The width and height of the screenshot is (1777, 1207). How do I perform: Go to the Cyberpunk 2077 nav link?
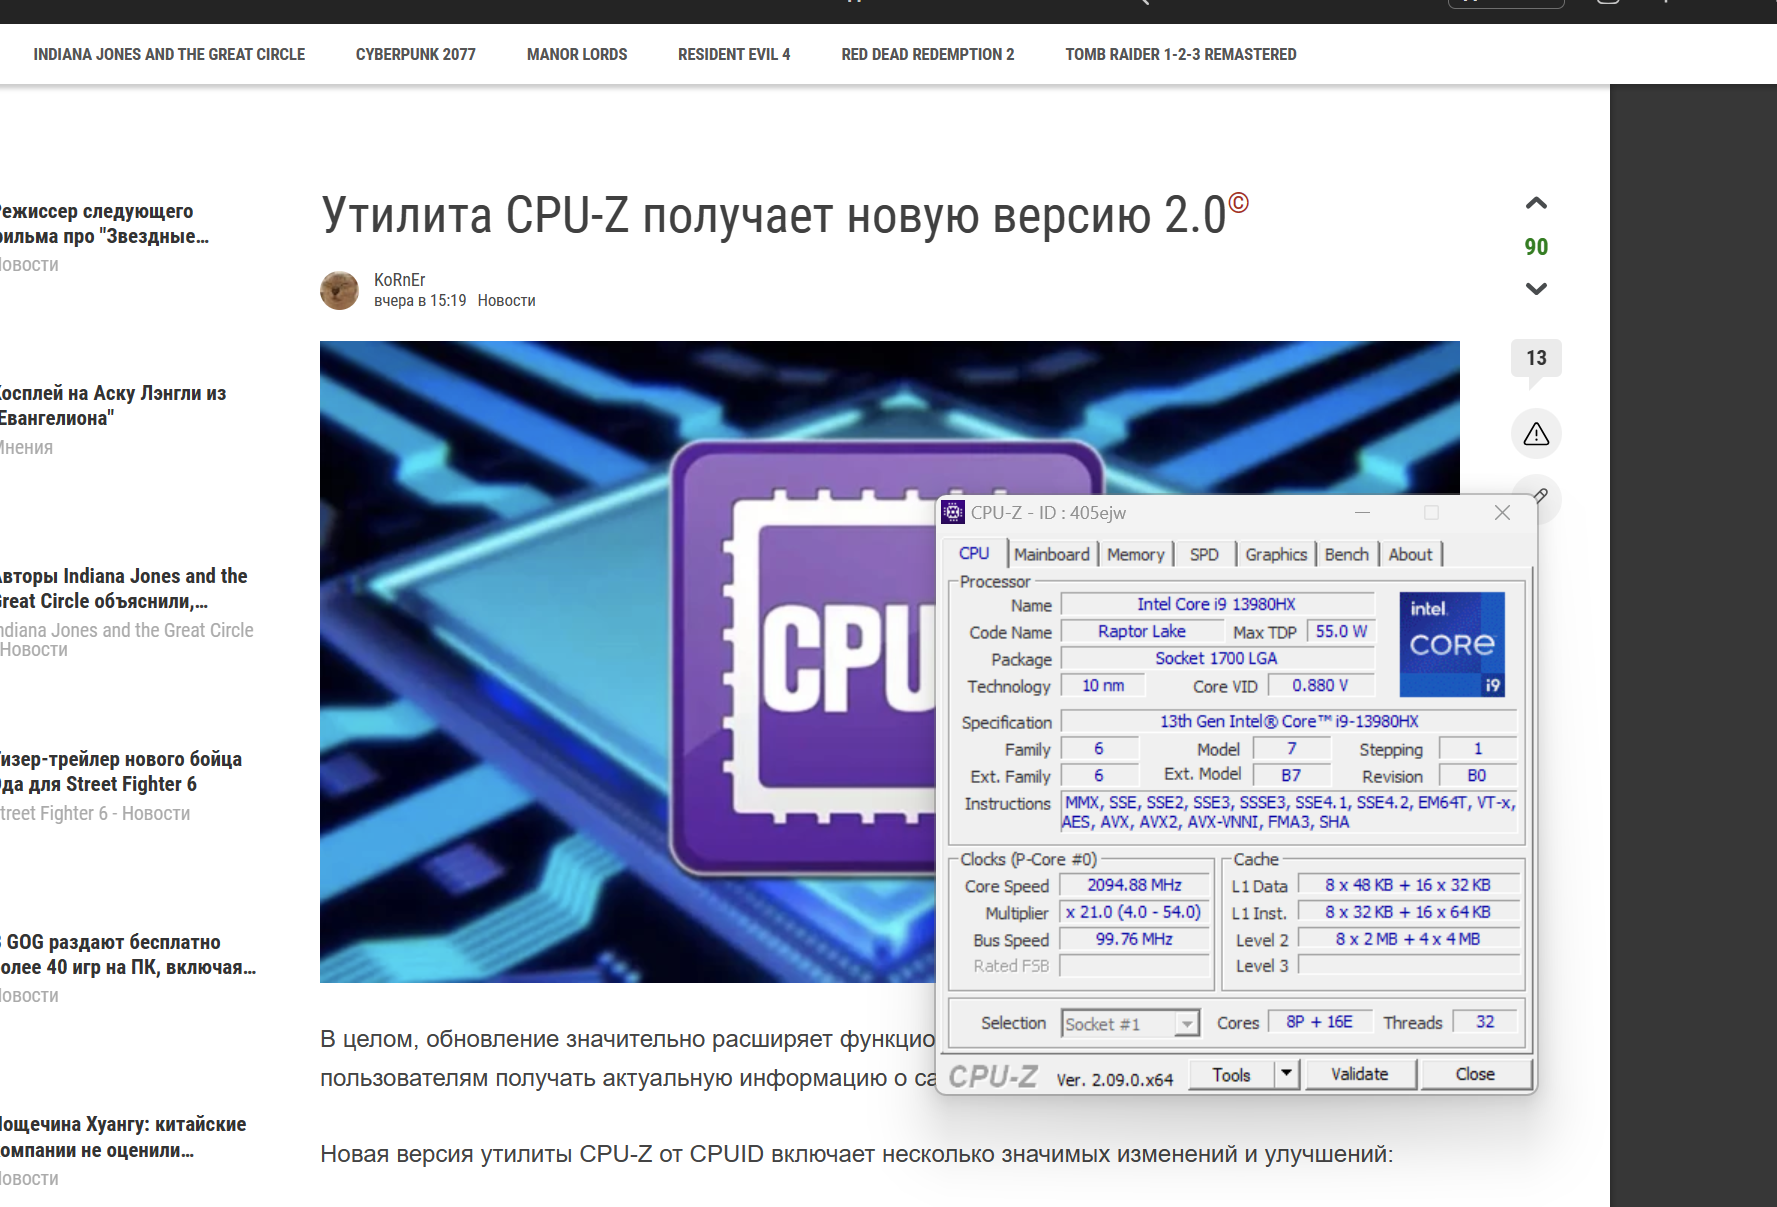pos(416,54)
